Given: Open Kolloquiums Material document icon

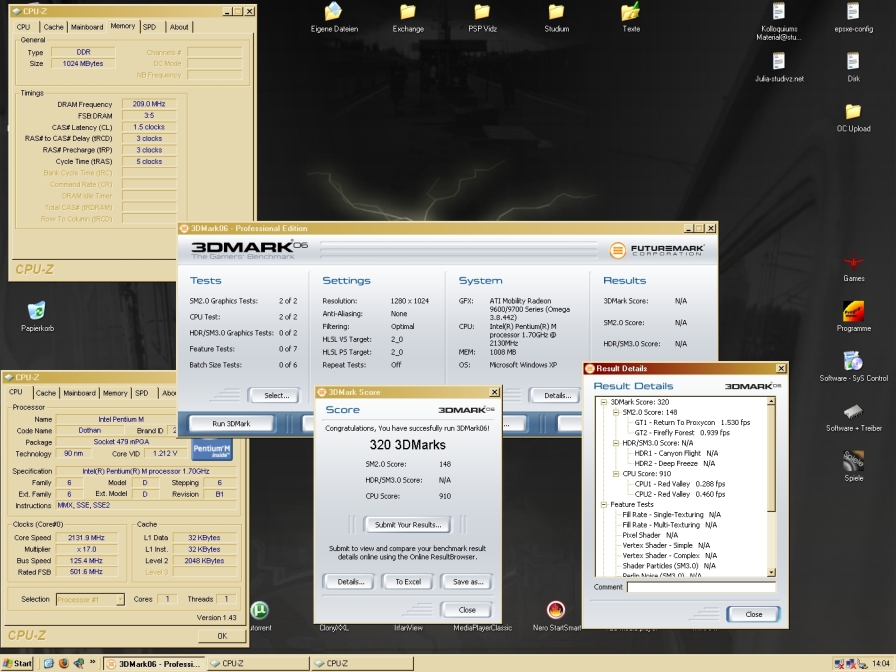Looking at the screenshot, I should [x=779, y=21].
